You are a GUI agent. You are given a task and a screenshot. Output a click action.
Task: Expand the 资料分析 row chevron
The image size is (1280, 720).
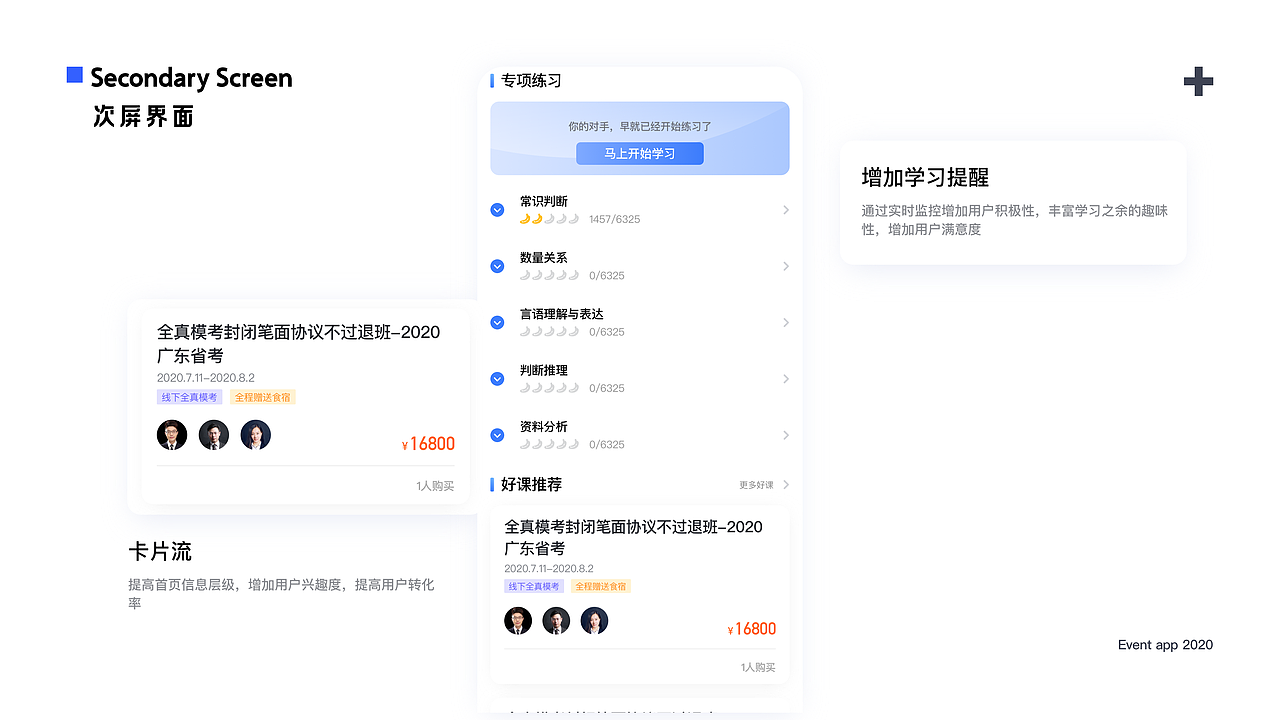[x=786, y=435]
